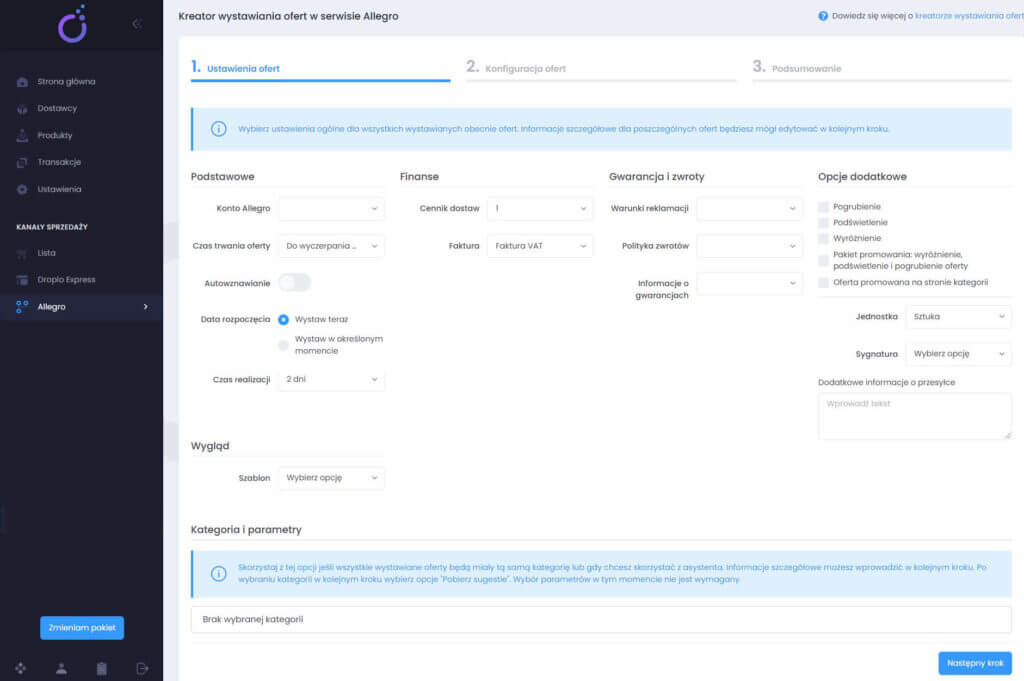Viewport: 1024px width, 681px height.
Task: Click the Ustawienia gear icon
Action: tap(22, 189)
